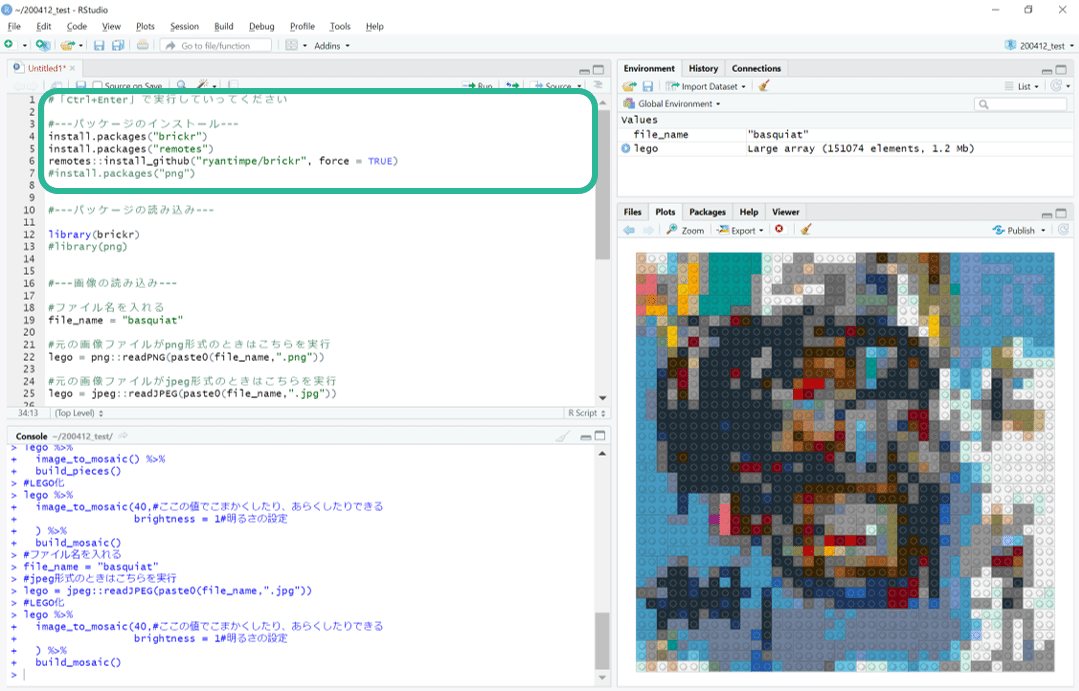Click the file_name variable row
This screenshot has height=691, width=1079.
coord(845,134)
